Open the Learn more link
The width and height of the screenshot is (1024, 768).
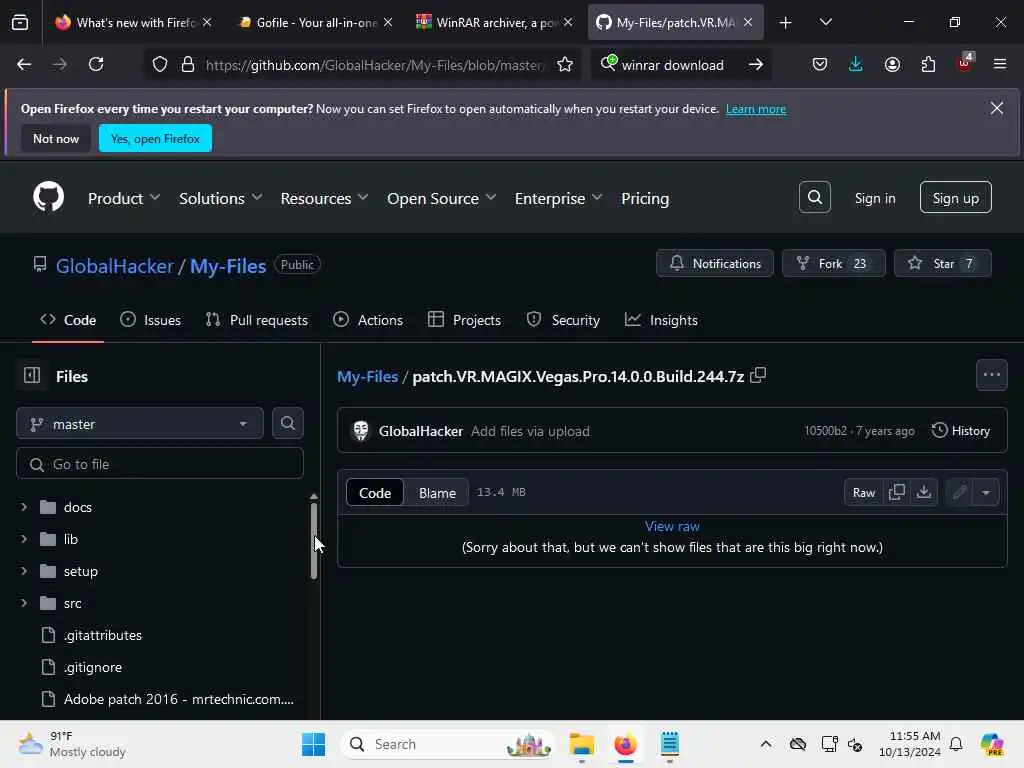[x=756, y=109]
